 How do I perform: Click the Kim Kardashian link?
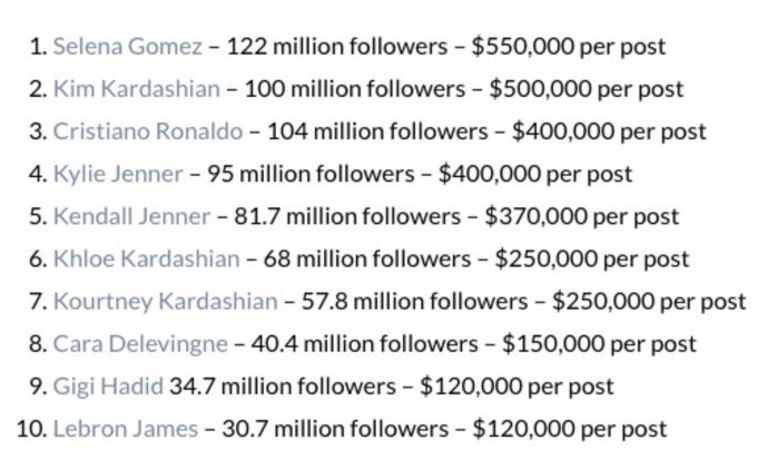(136, 89)
